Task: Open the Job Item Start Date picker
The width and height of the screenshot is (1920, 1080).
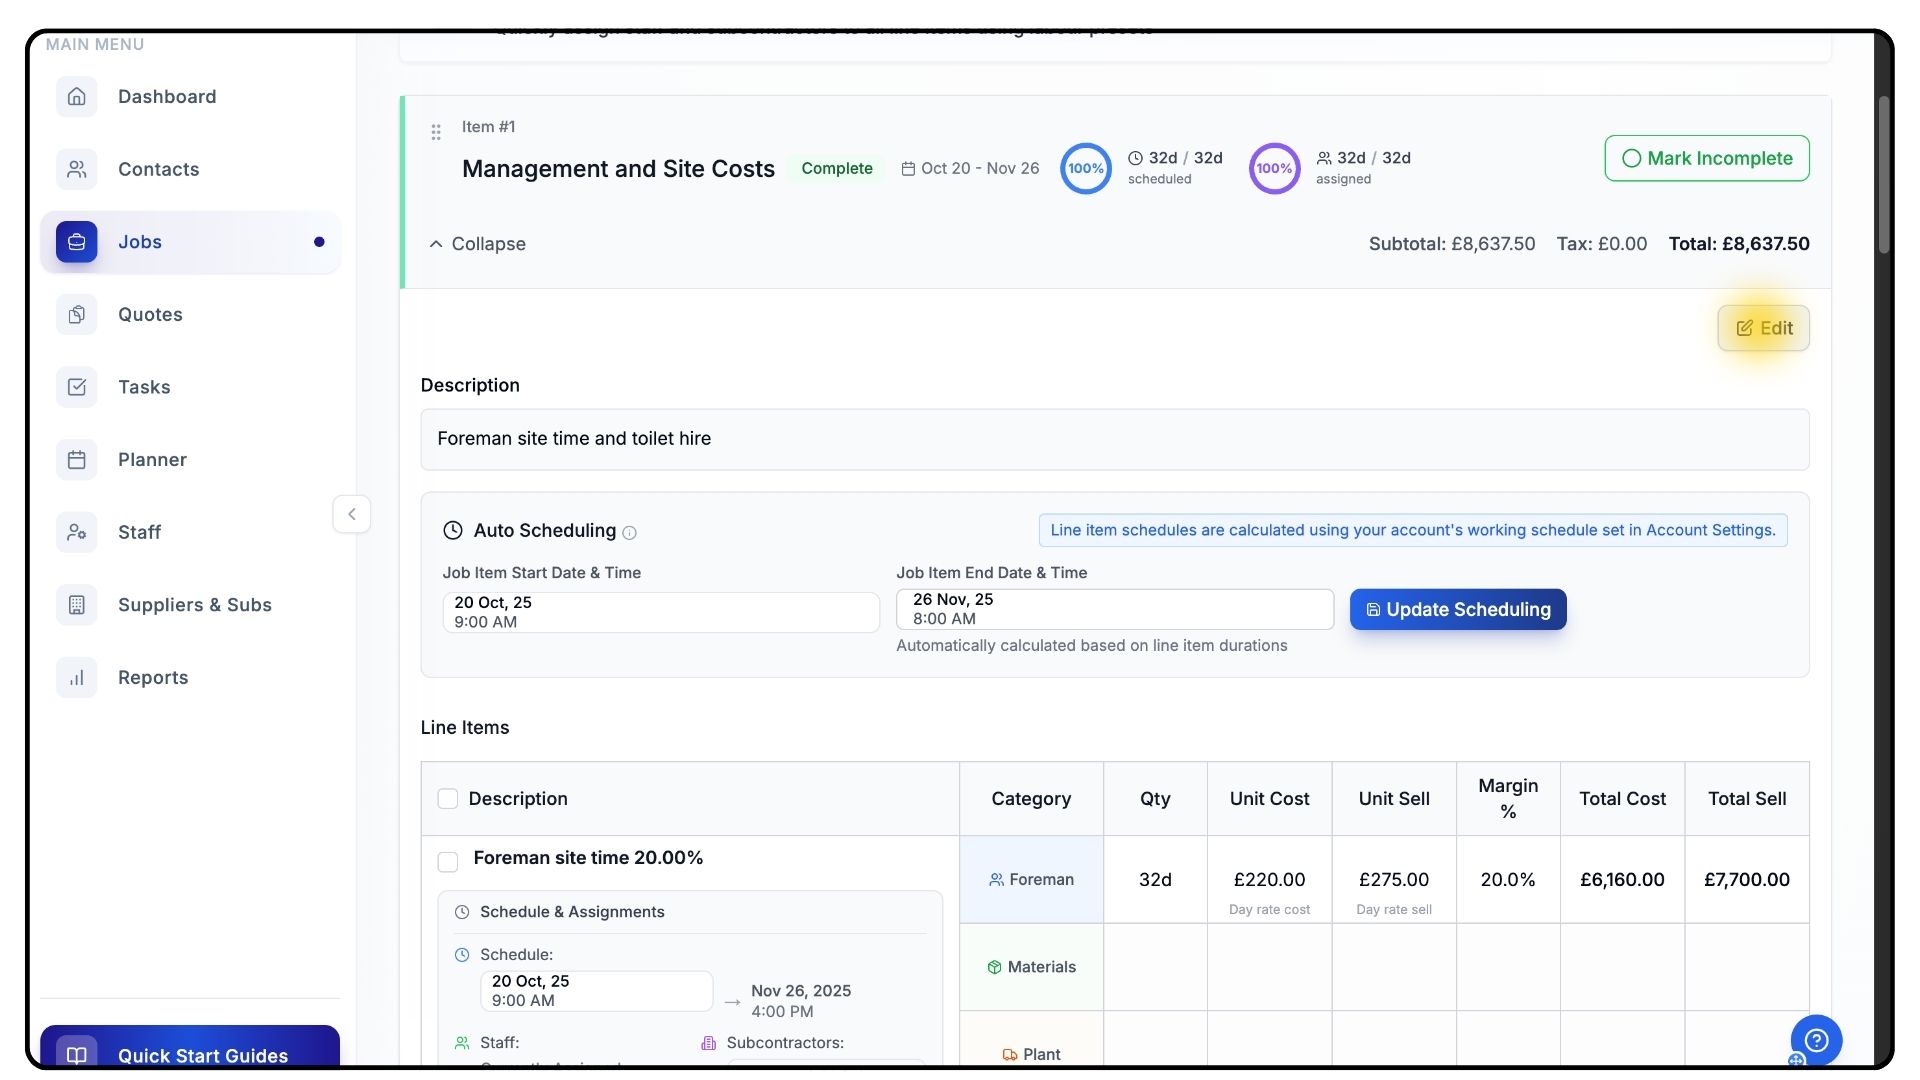Action: click(660, 612)
